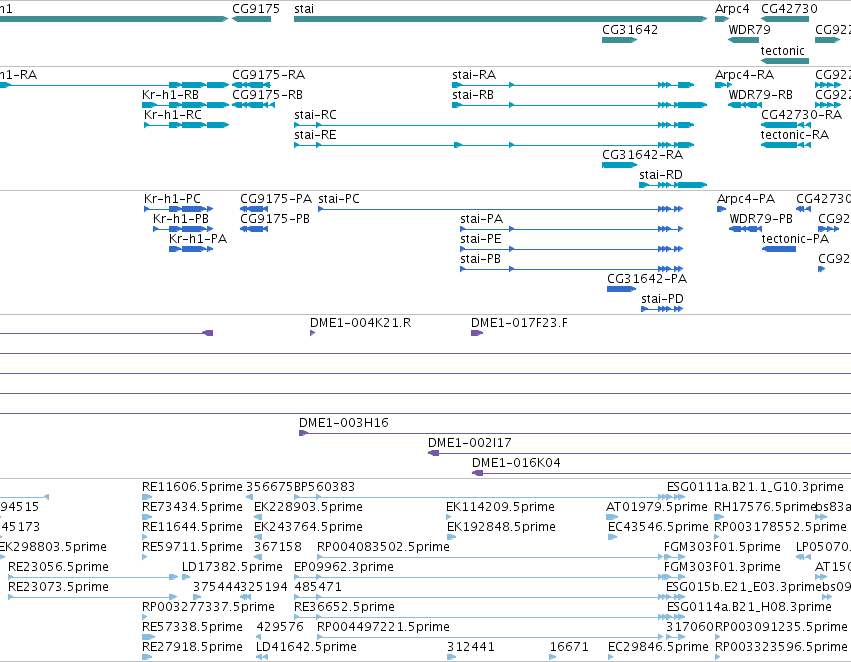Select protein stai-PD
The height and width of the screenshot is (662, 851).
(662, 310)
